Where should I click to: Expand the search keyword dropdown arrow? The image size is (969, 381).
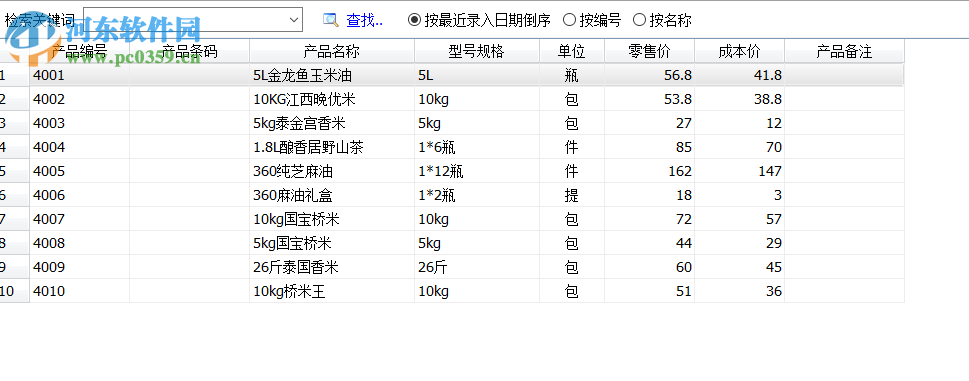click(294, 20)
